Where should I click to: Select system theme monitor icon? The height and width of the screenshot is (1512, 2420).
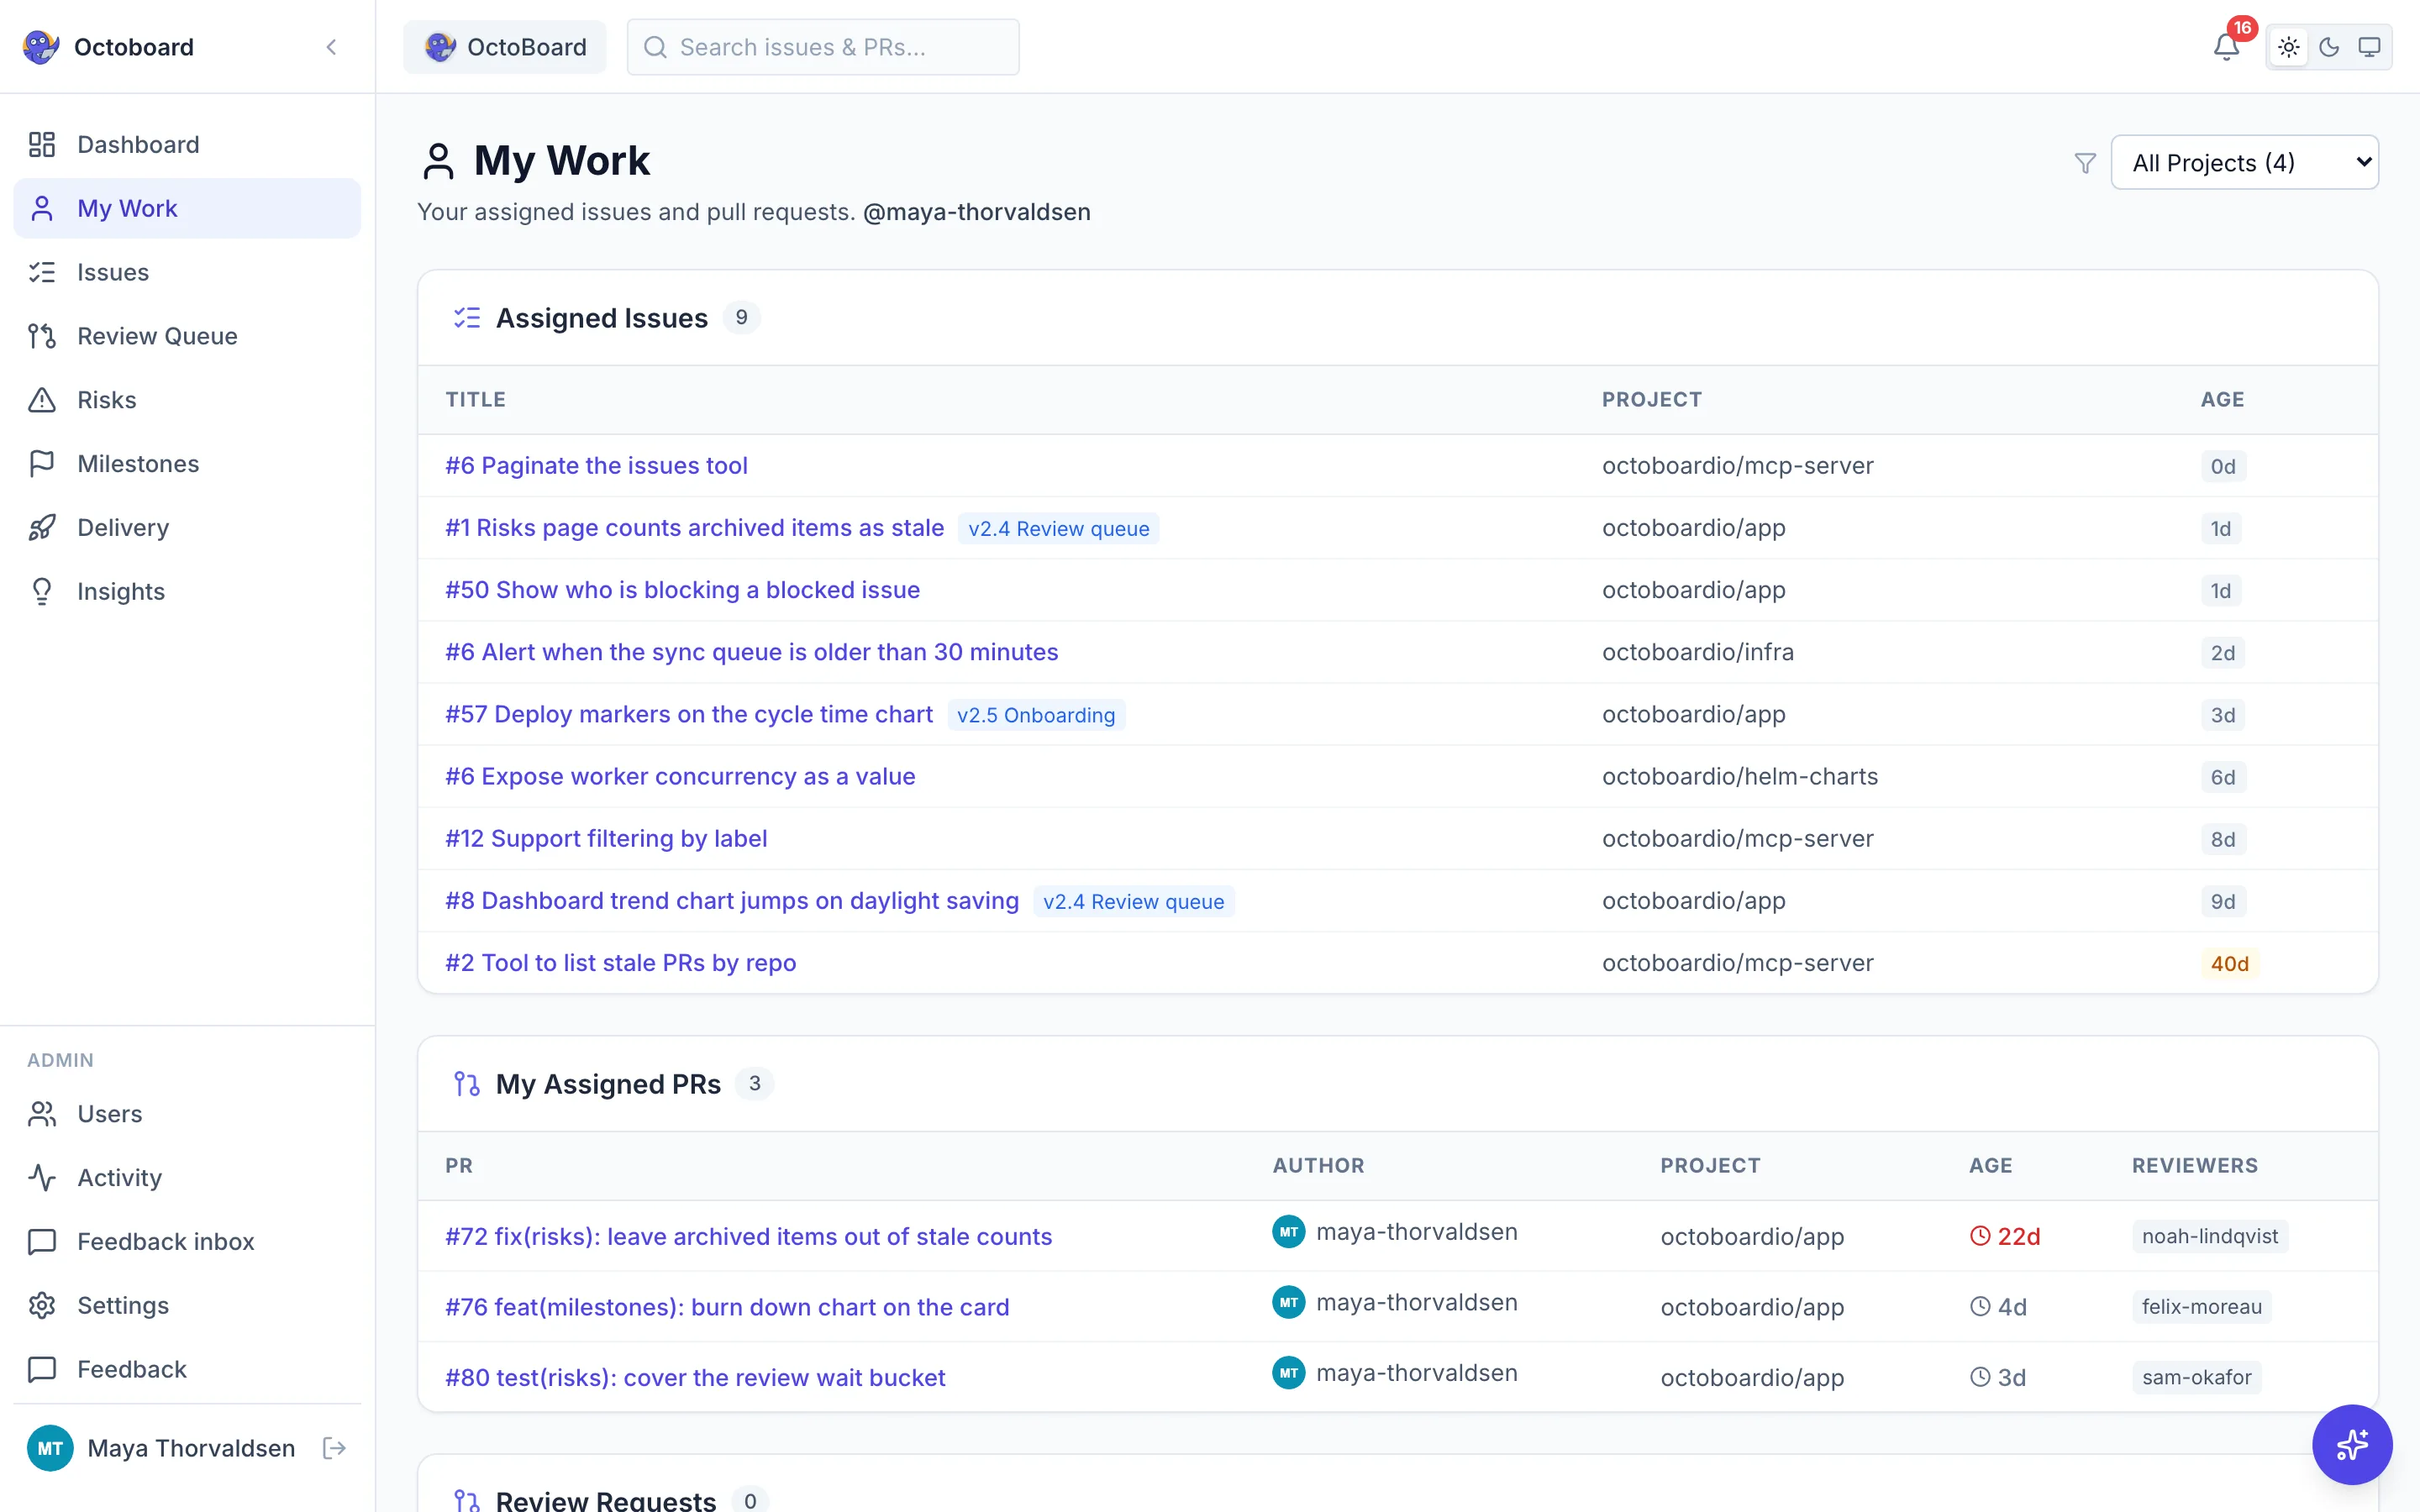point(2369,47)
